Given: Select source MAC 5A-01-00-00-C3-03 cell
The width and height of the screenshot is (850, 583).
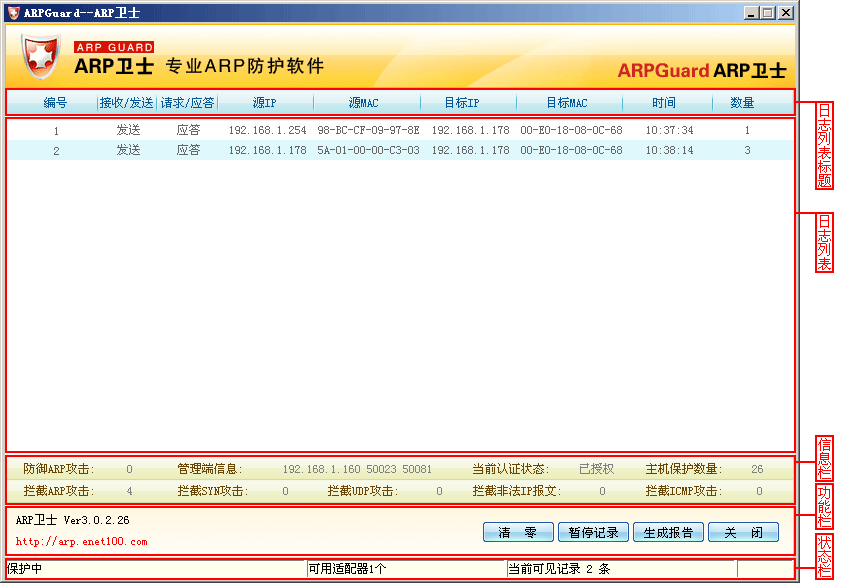Looking at the screenshot, I should [368, 150].
